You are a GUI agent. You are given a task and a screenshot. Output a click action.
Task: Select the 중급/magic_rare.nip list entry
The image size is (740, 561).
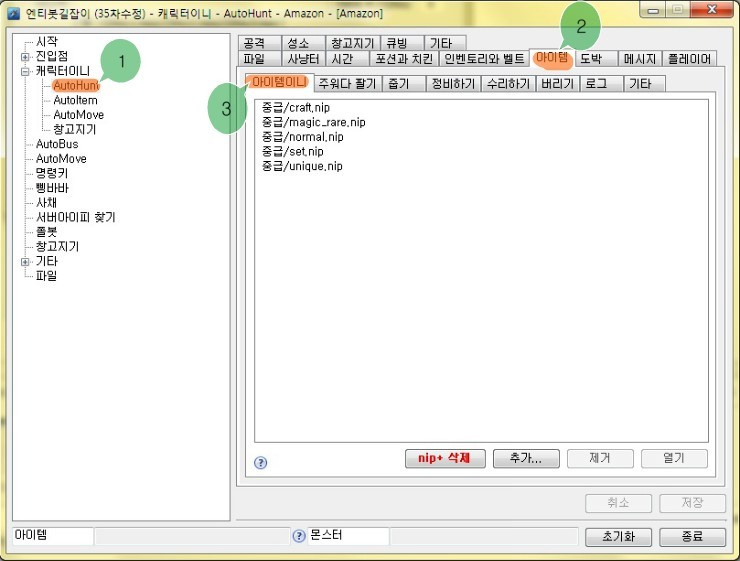313,122
